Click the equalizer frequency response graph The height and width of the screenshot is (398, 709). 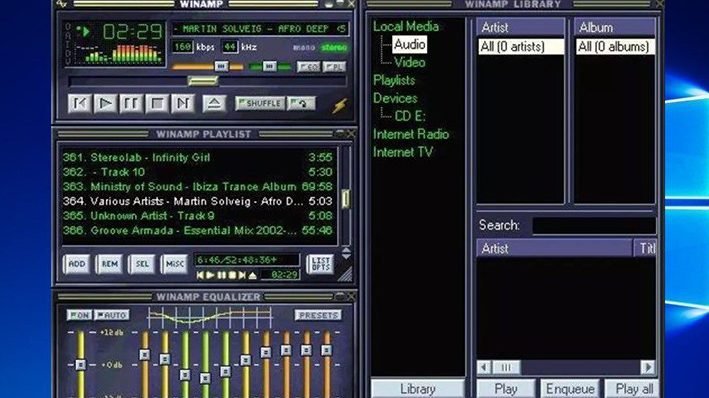click(210, 317)
